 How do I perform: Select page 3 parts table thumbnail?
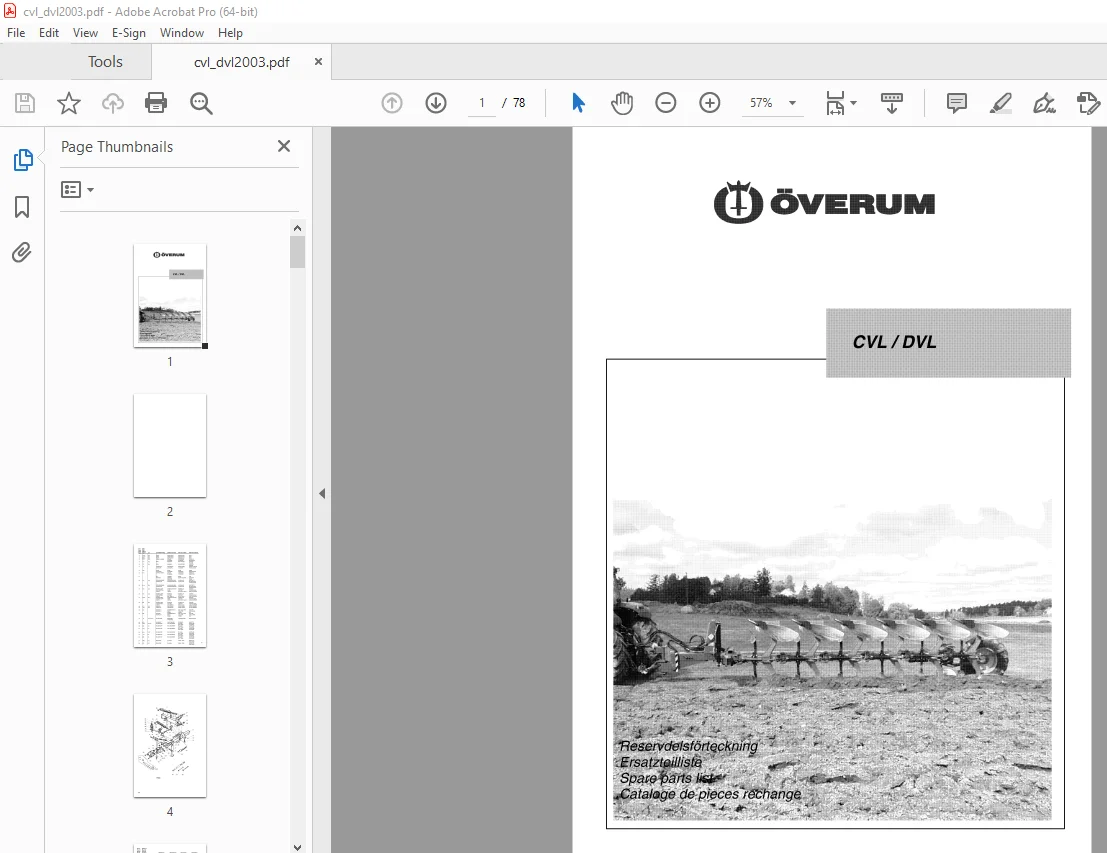point(170,596)
